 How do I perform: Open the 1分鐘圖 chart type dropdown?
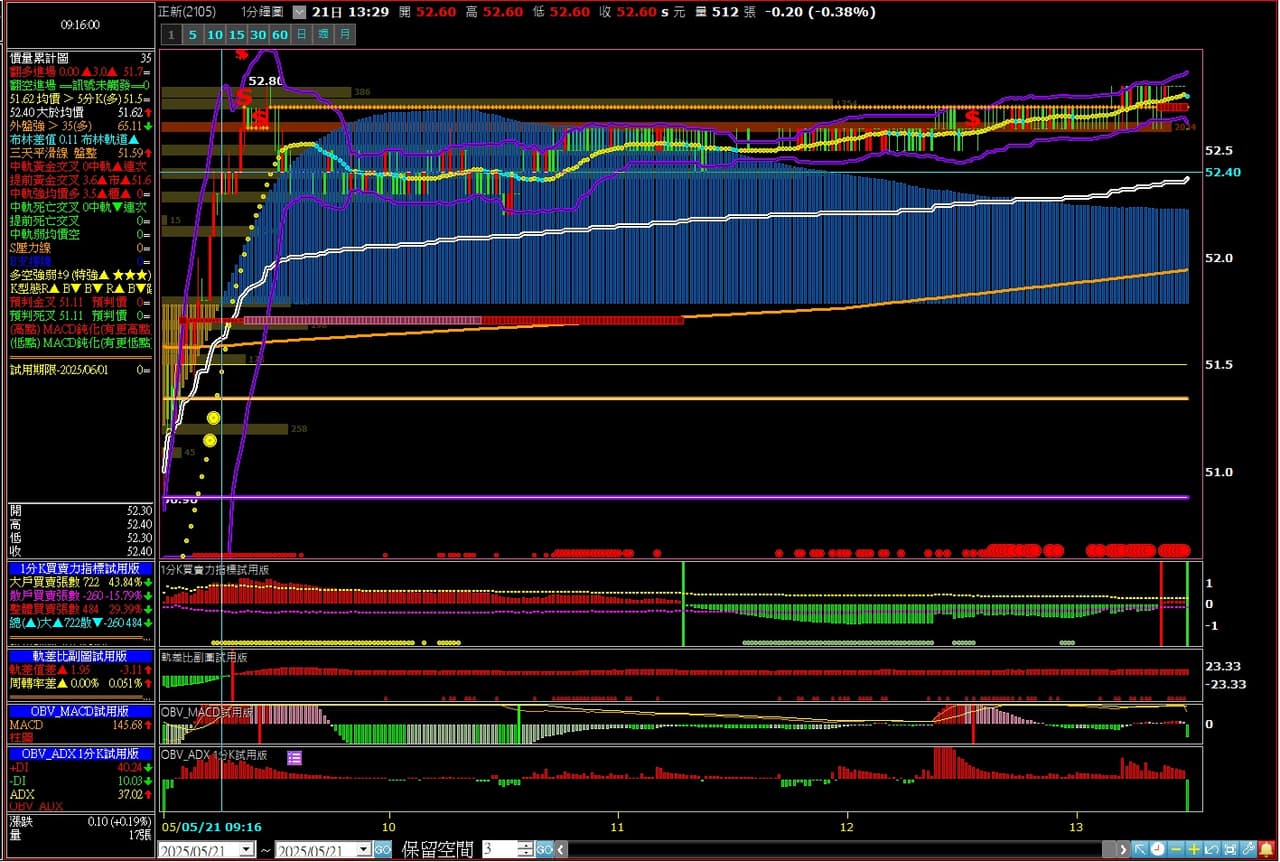[x=298, y=13]
